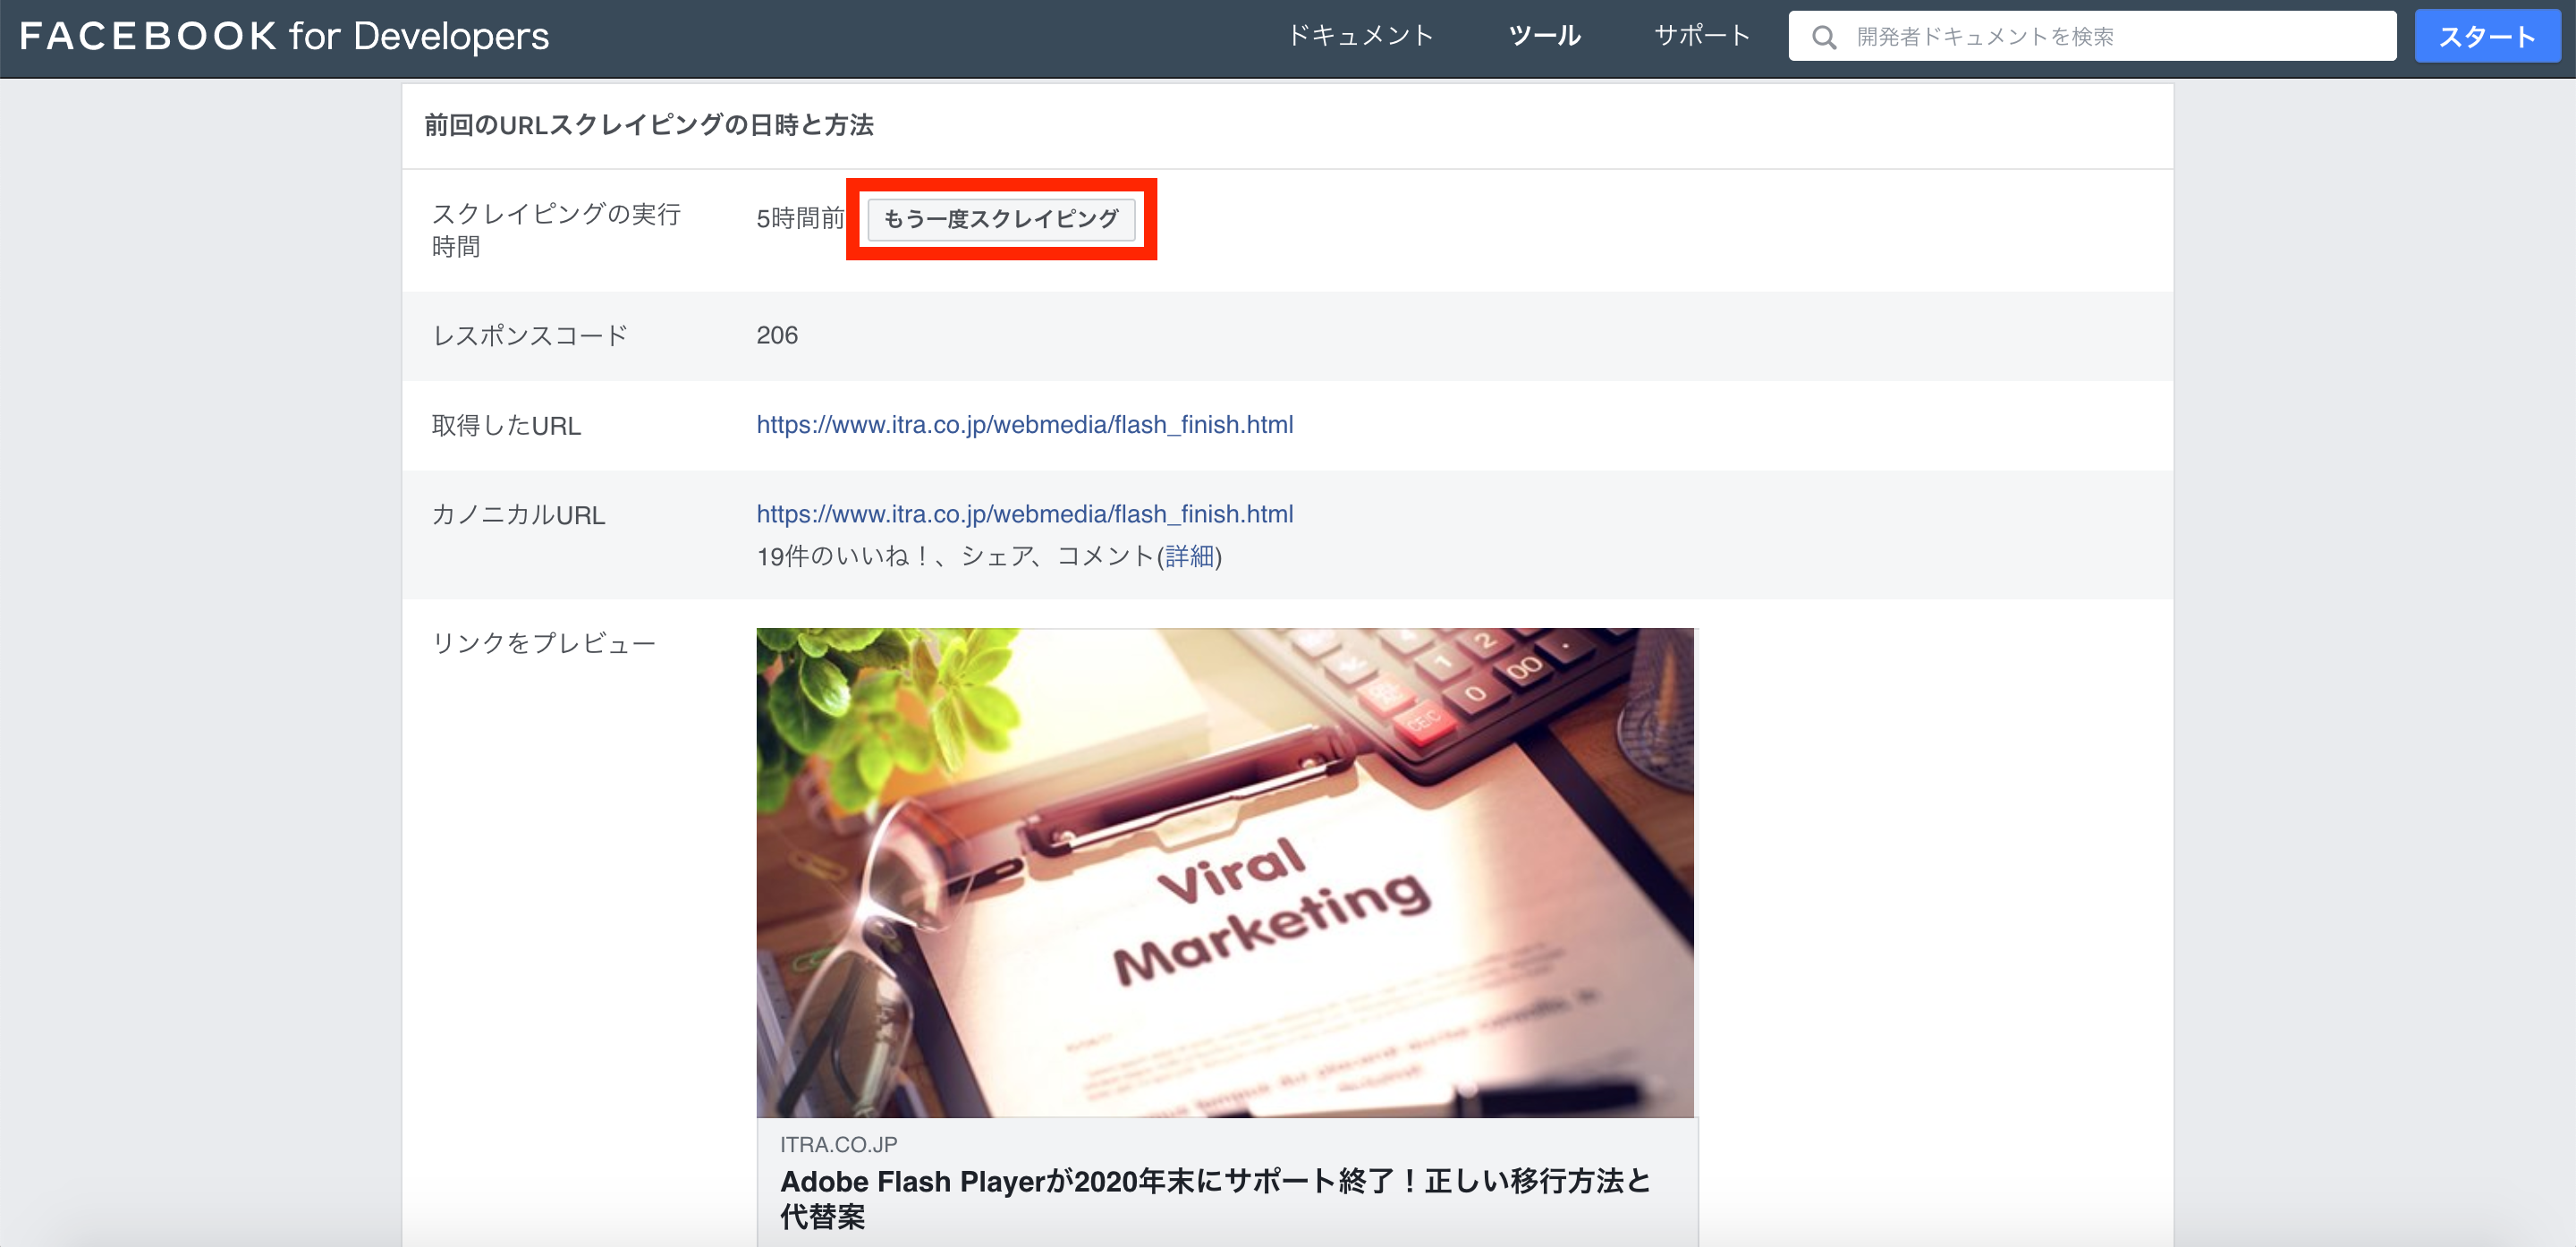This screenshot has width=2576, height=1247.
Task: Click the 206 response code value
Action: click(777, 335)
